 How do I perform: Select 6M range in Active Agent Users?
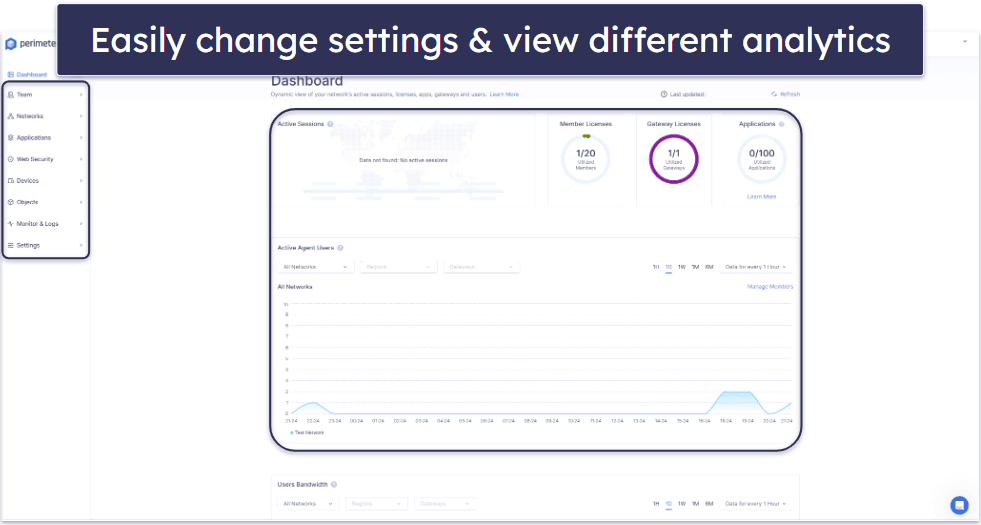coord(709,267)
